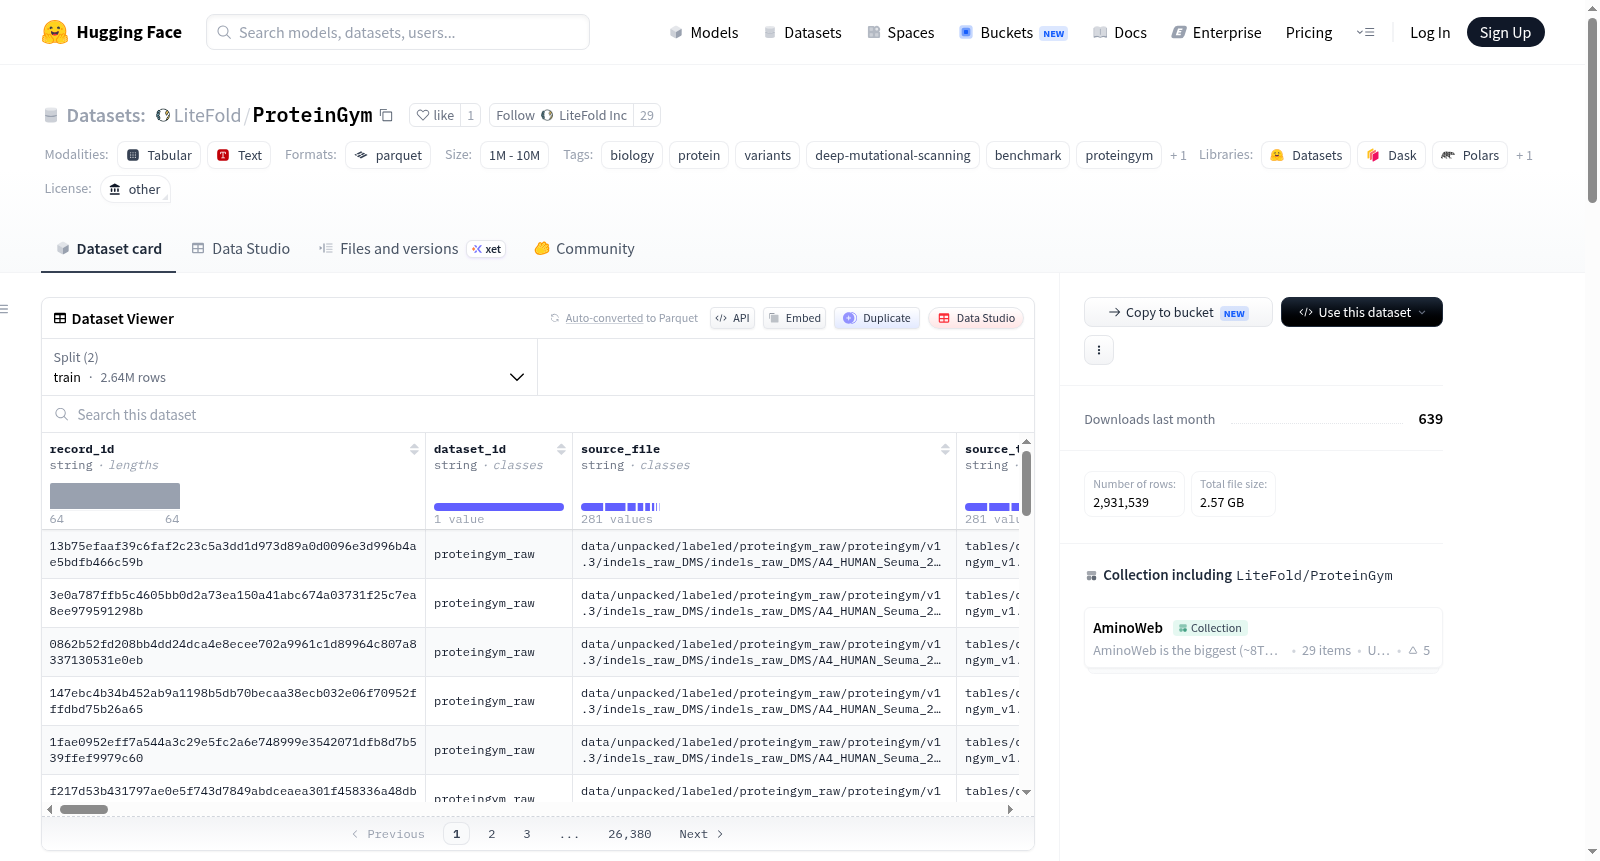Viewport: 1600px width, 861px height.
Task: Copy the dataset name with the copy icon
Action: tap(386, 115)
